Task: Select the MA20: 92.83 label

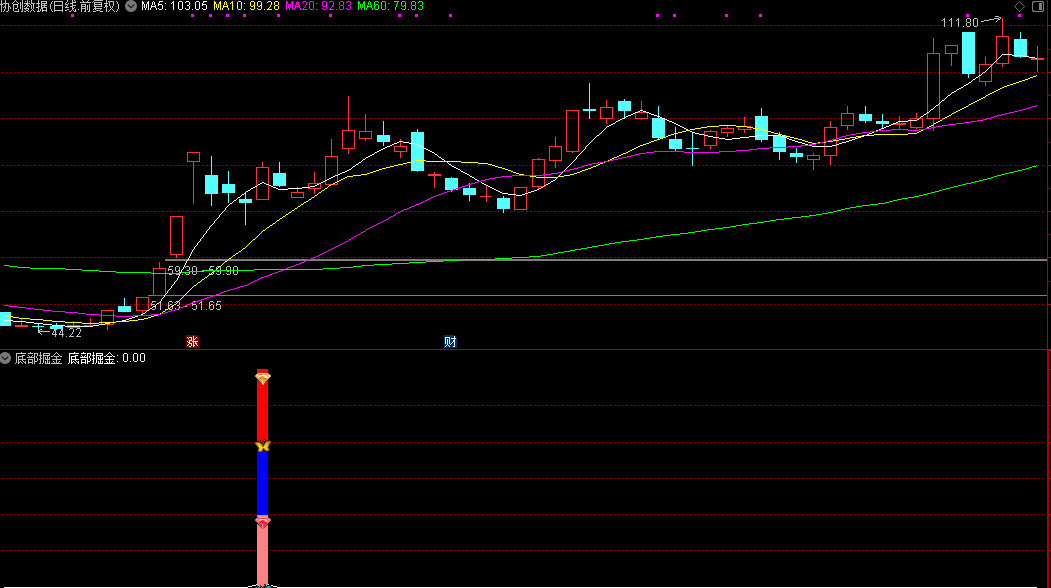Action: click(318, 6)
